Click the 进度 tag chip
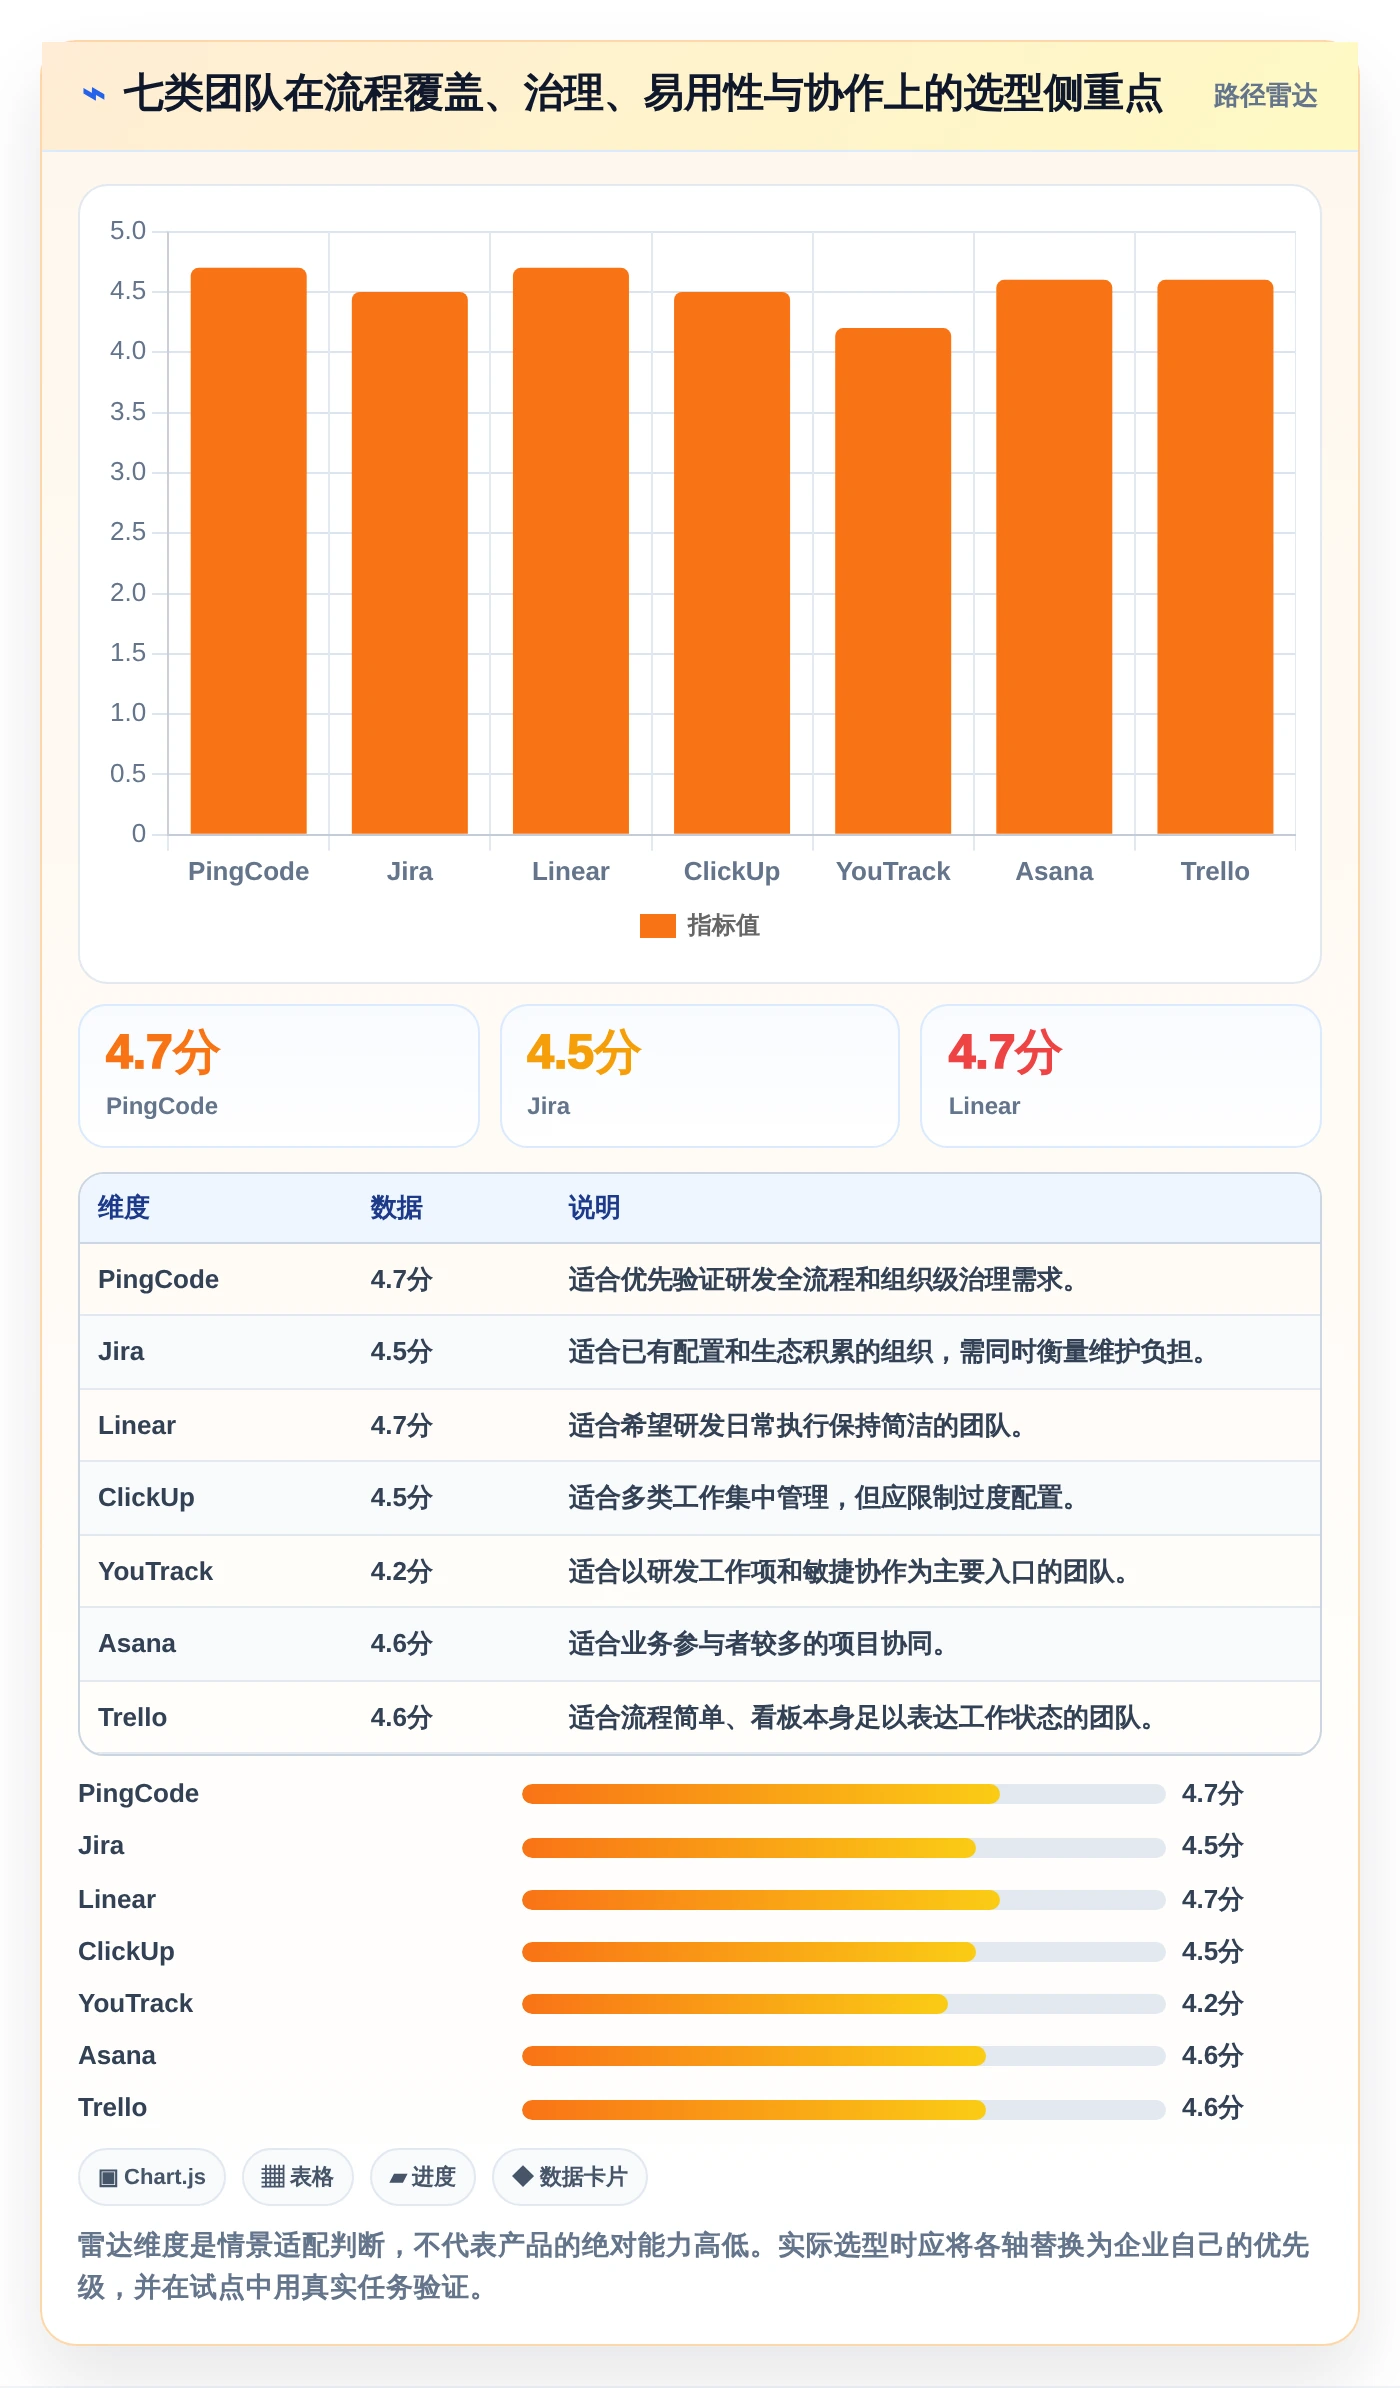 point(422,2177)
